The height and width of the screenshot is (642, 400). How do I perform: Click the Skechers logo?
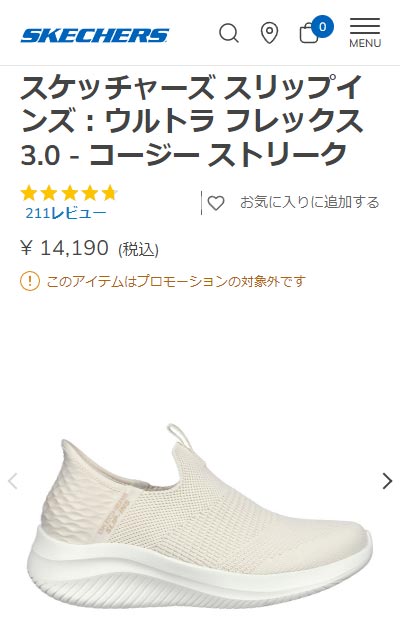click(95, 36)
